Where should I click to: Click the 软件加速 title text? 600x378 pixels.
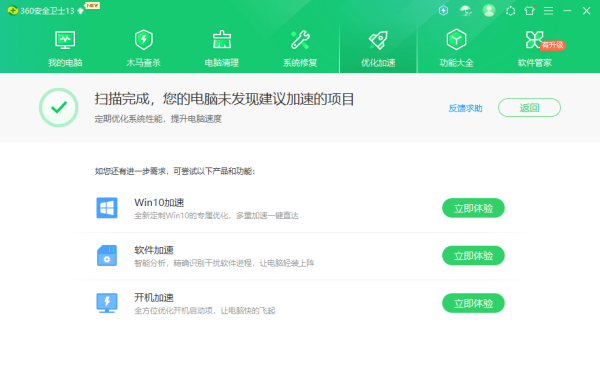point(154,250)
